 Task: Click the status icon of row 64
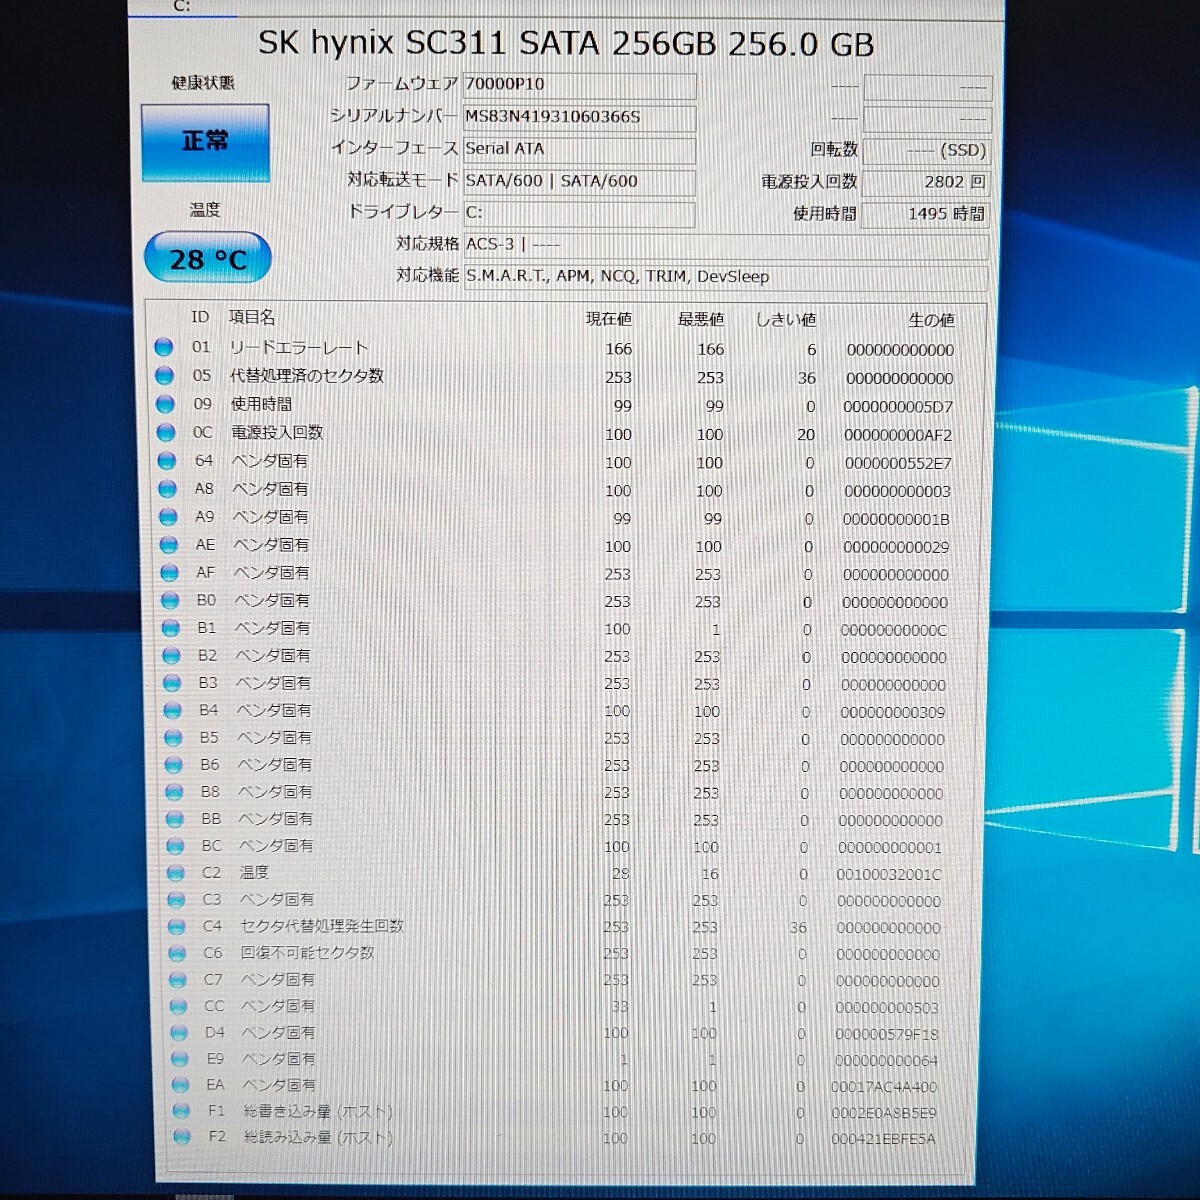pyautogui.click(x=167, y=461)
